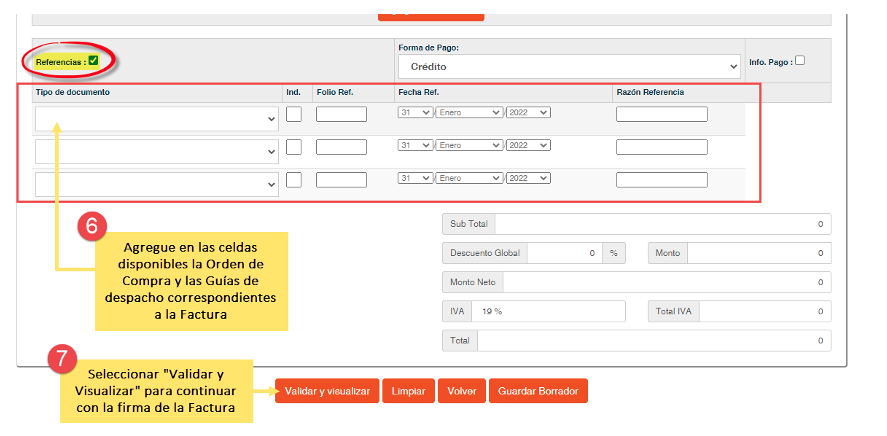Click the Monto Neto field
887x436 pixels.
pos(667,282)
